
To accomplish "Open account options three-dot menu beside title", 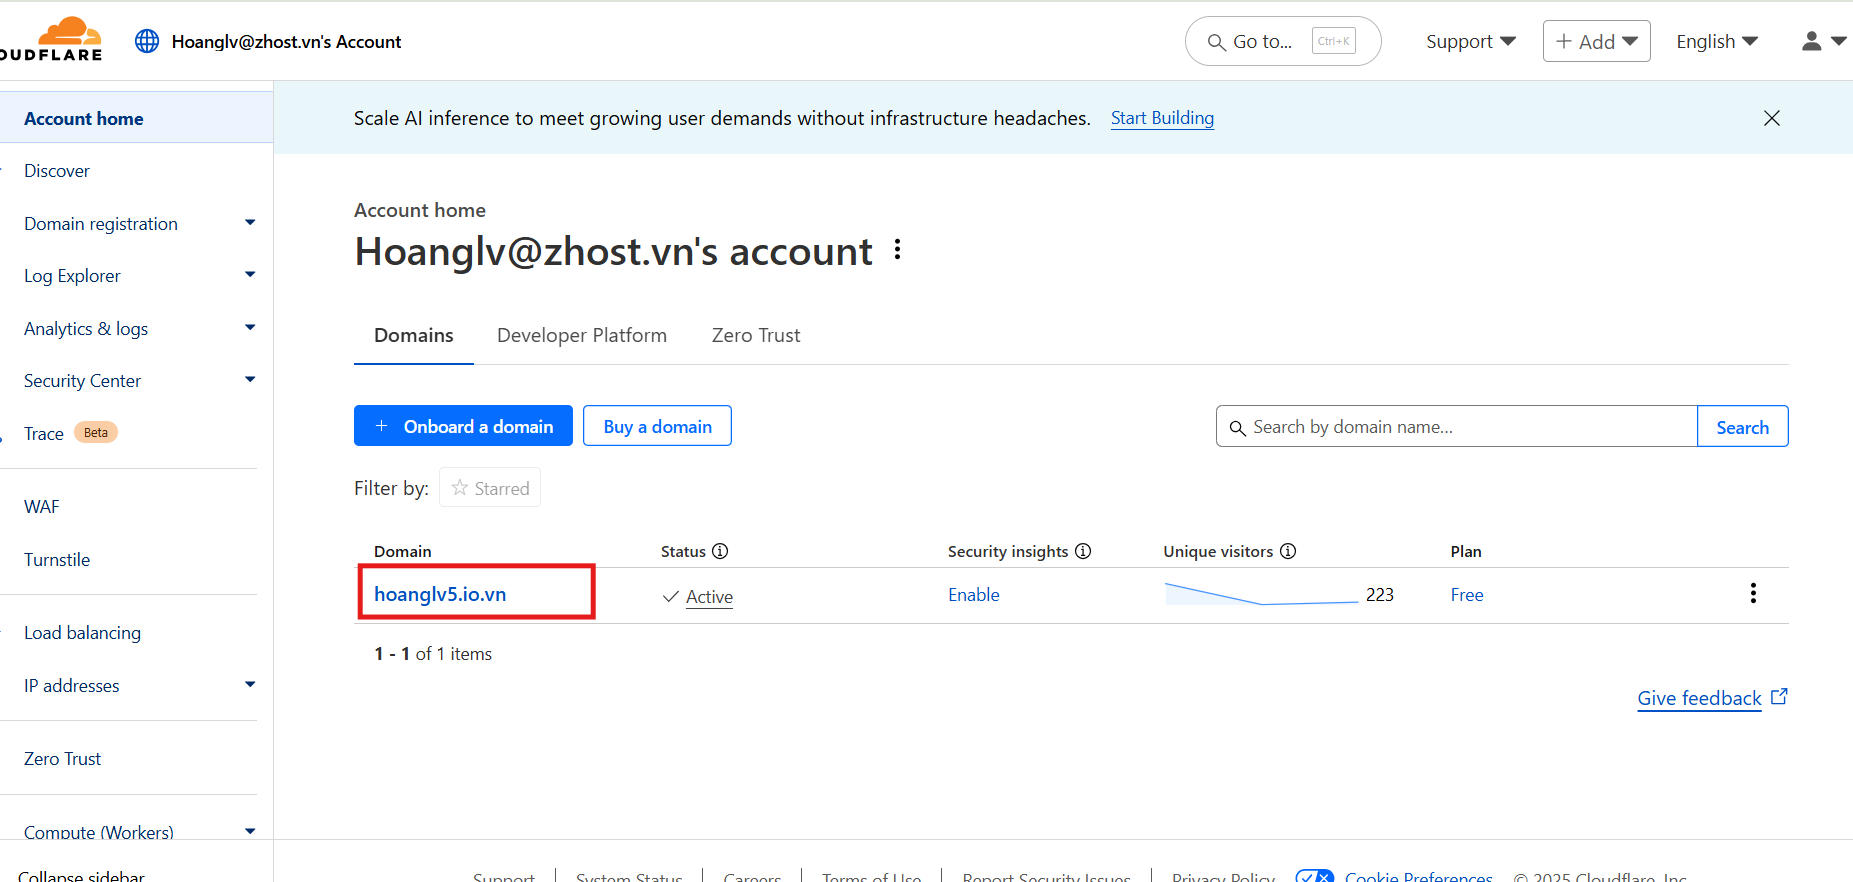I will 897,250.
